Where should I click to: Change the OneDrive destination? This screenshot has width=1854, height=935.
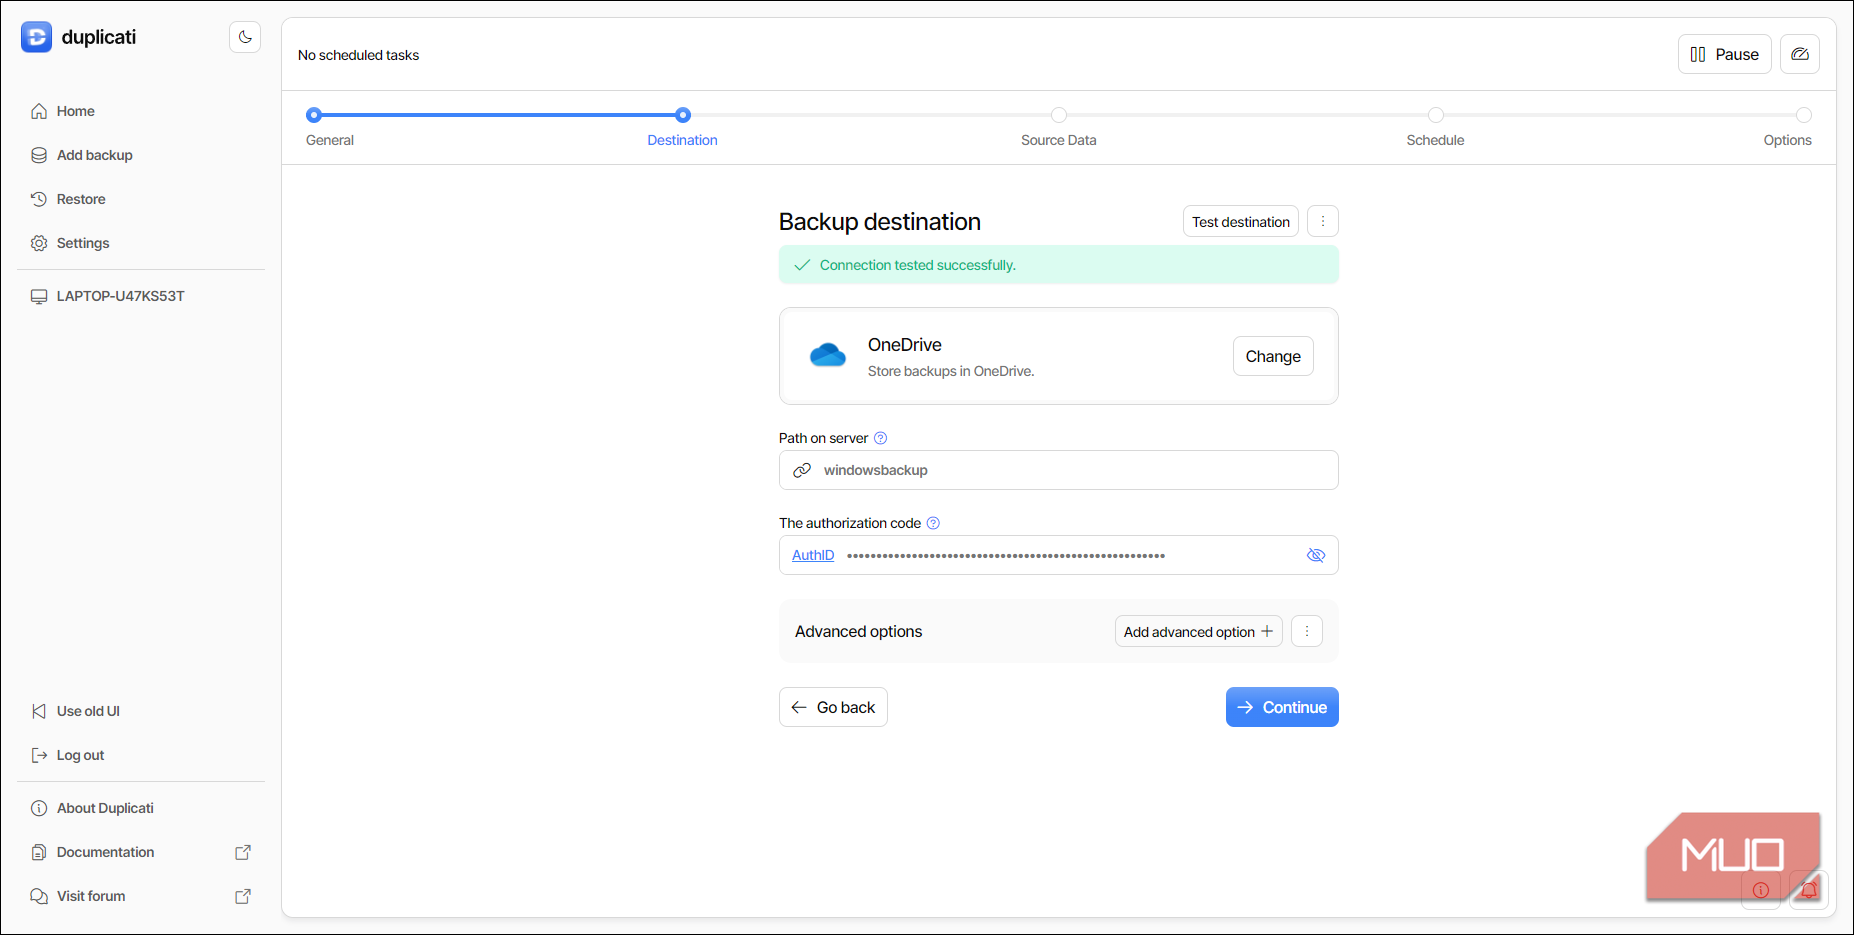tap(1273, 356)
